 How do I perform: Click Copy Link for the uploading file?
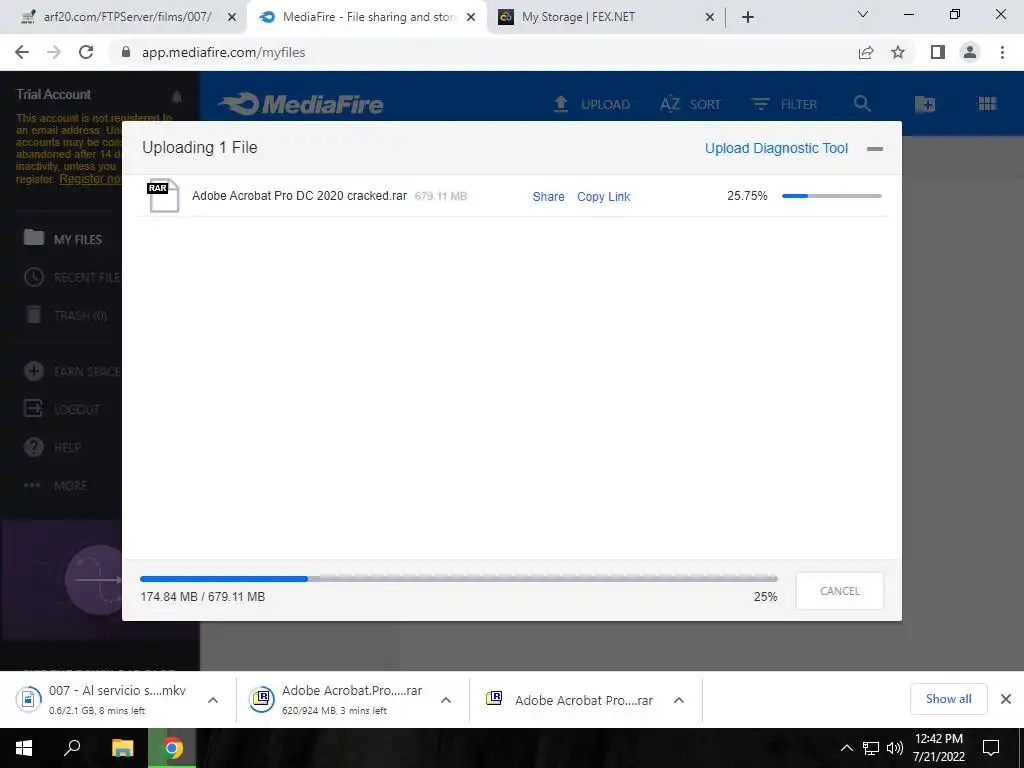pyautogui.click(x=603, y=197)
